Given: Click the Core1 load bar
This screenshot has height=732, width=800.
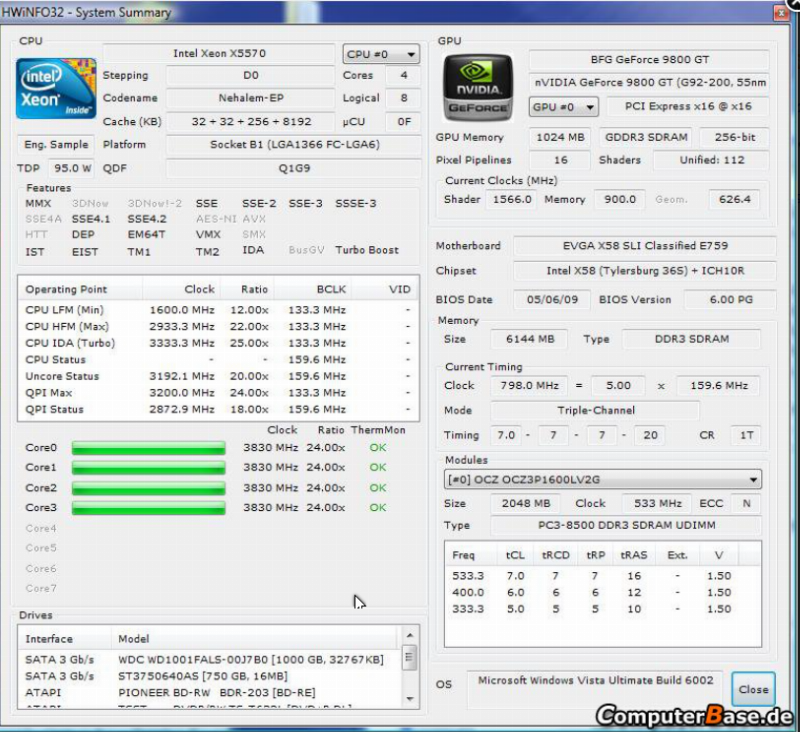Looking at the screenshot, I should [148, 468].
